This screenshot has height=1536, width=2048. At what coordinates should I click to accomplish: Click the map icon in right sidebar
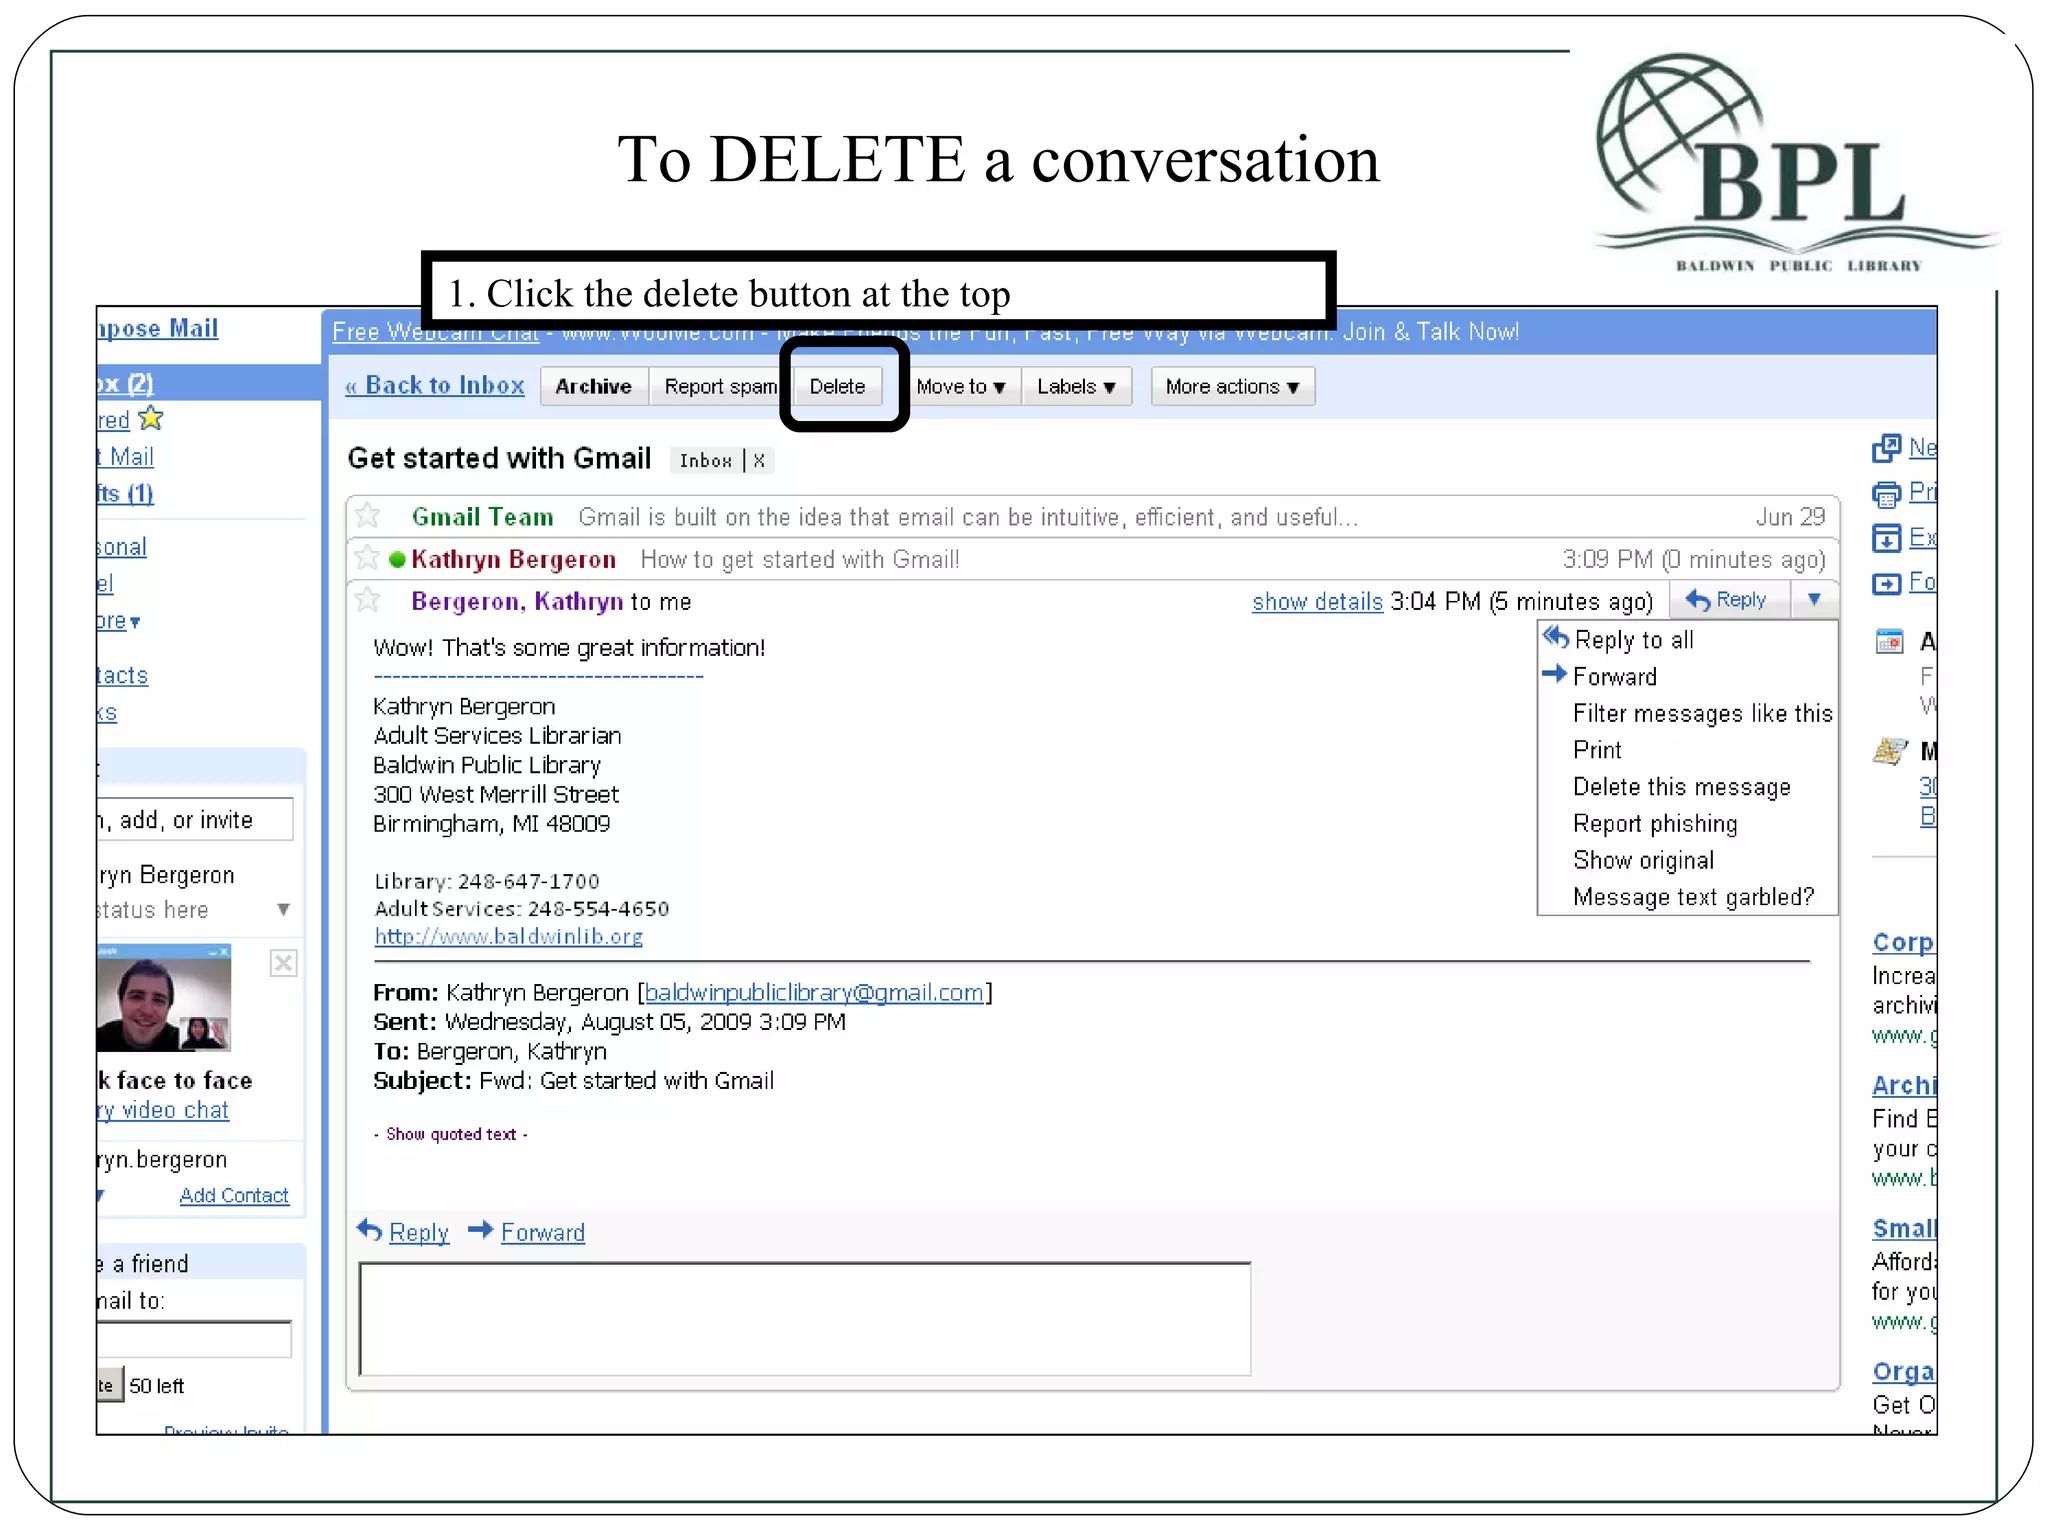(x=1889, y=751)
